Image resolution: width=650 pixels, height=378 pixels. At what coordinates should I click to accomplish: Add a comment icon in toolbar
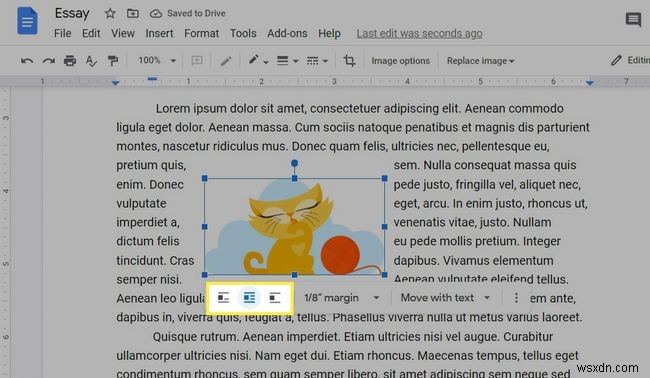[196, 61]
